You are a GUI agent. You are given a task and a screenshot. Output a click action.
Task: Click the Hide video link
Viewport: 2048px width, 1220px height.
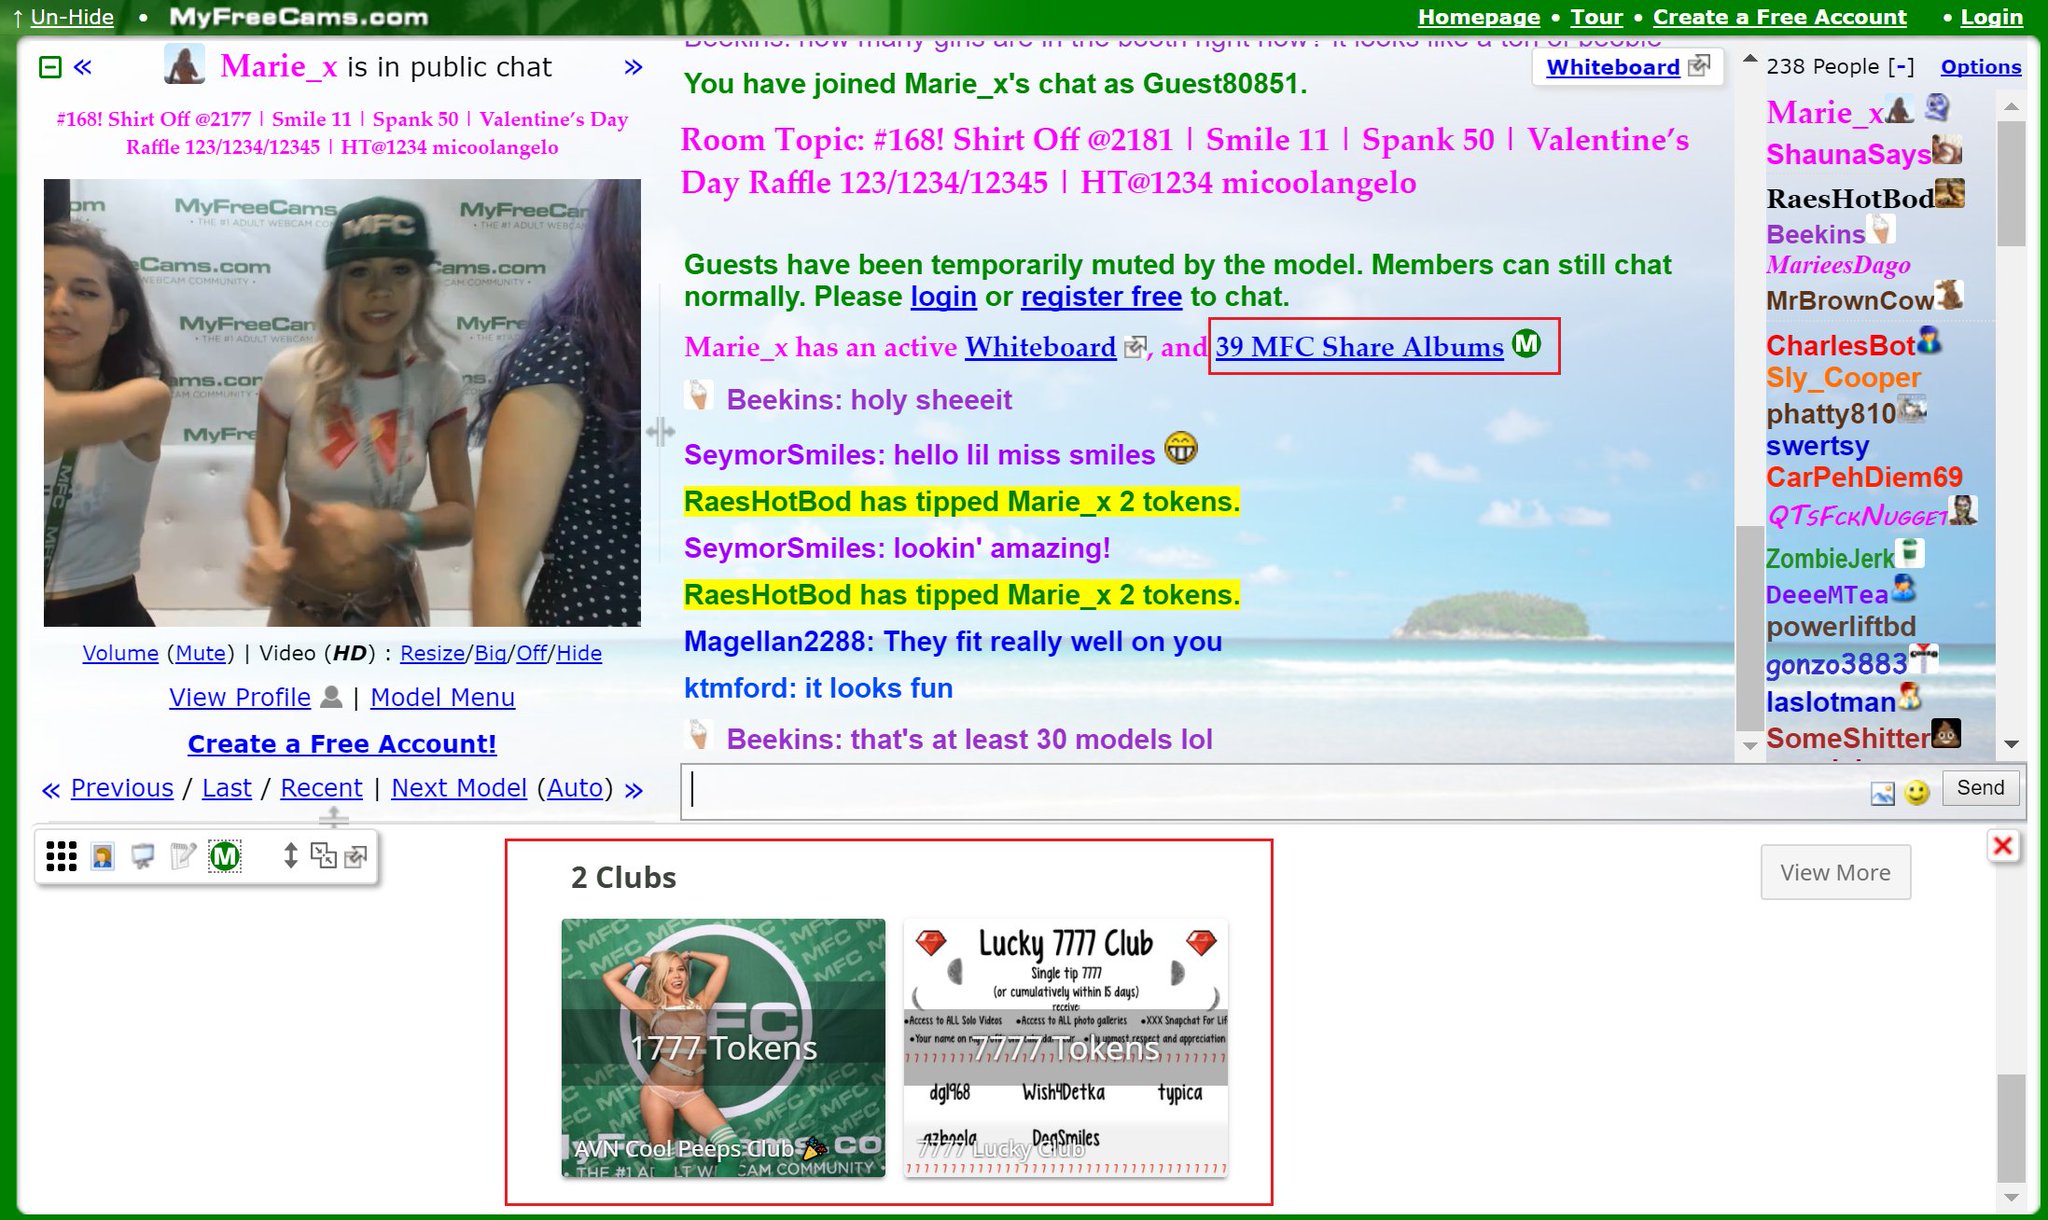coord(579,653)
